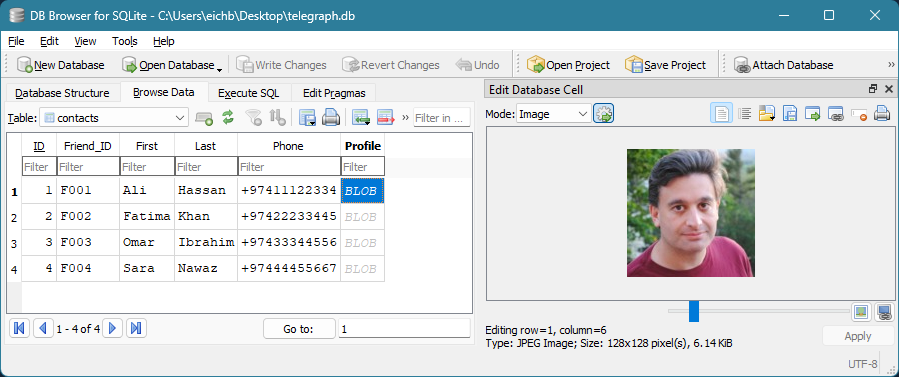
Task: Click the window with chain link icon
Action: 835,114
